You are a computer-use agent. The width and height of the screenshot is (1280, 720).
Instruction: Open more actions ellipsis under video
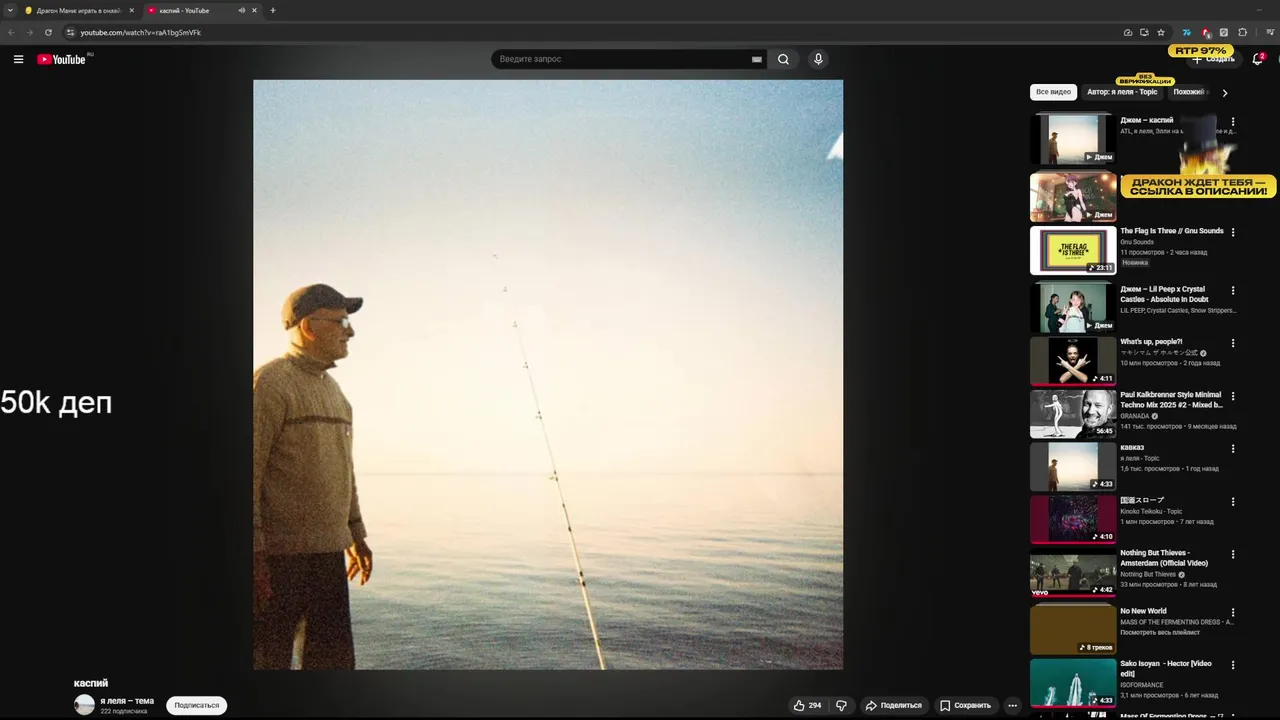1012,705
